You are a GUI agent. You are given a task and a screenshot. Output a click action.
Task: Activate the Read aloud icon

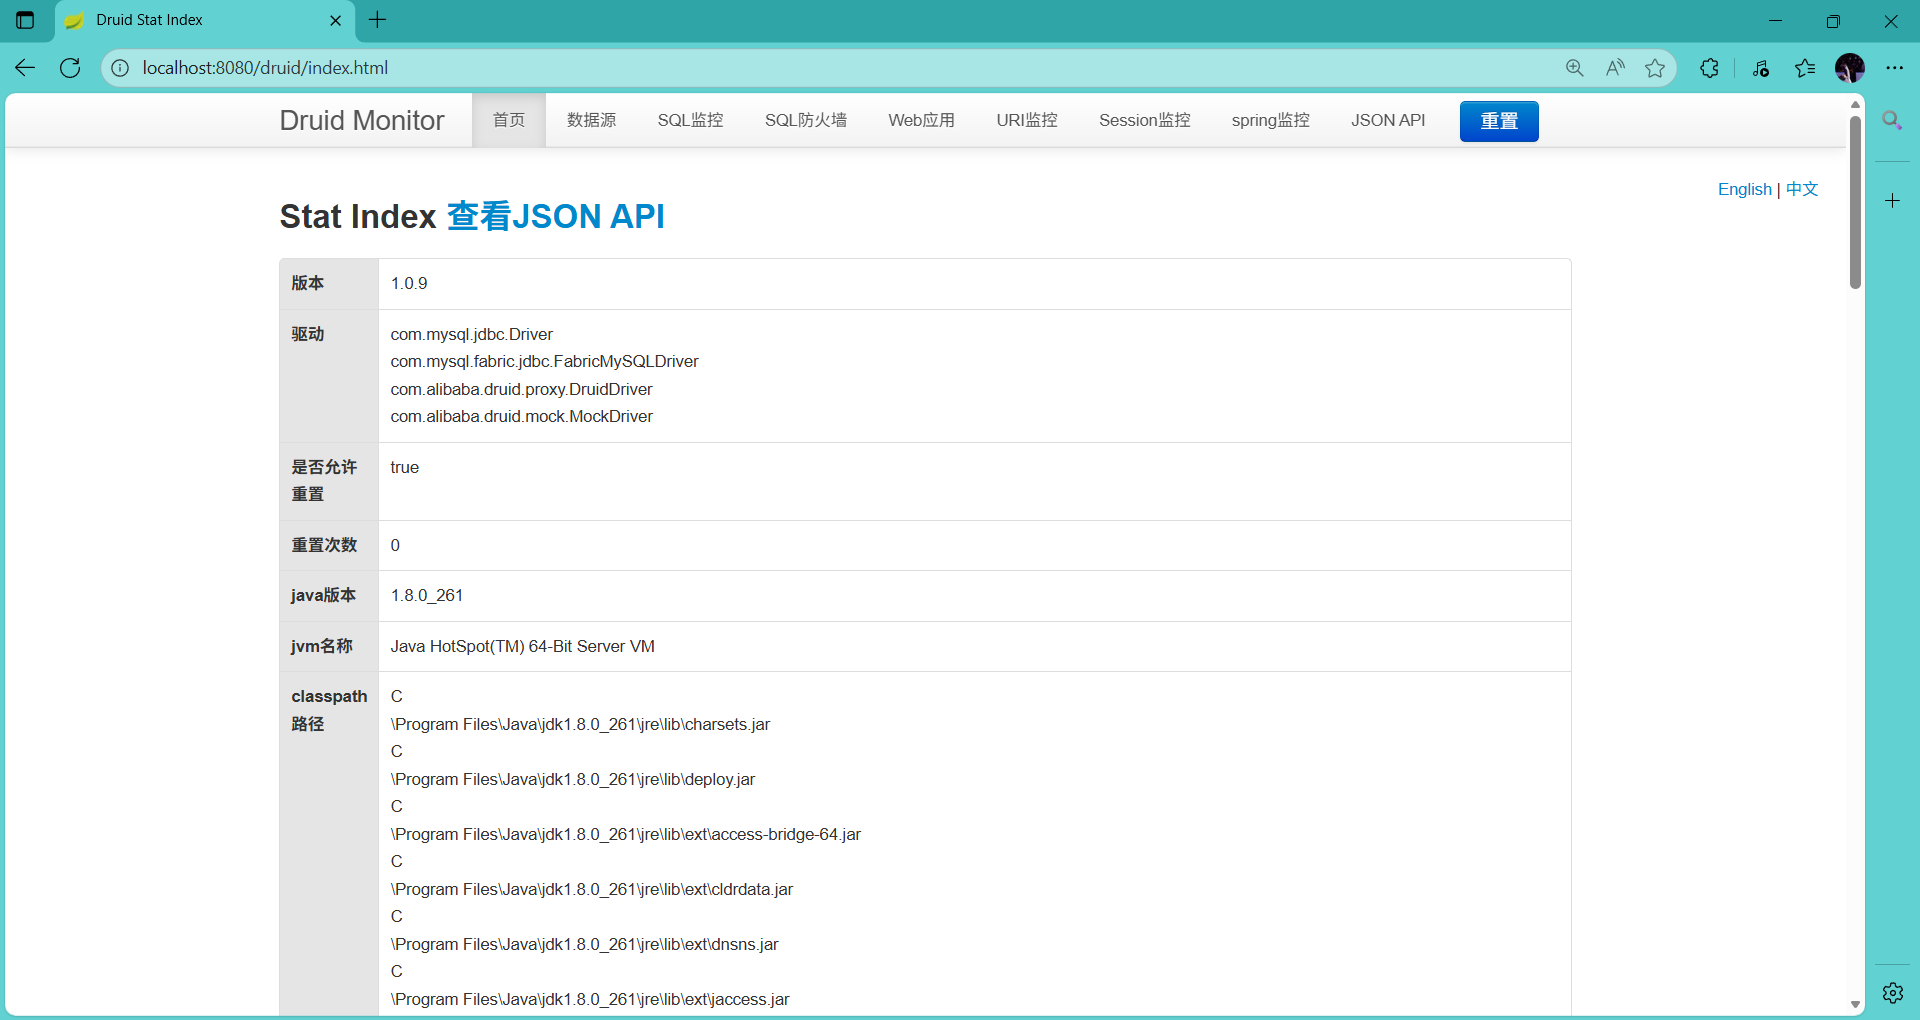(1615, 68)
